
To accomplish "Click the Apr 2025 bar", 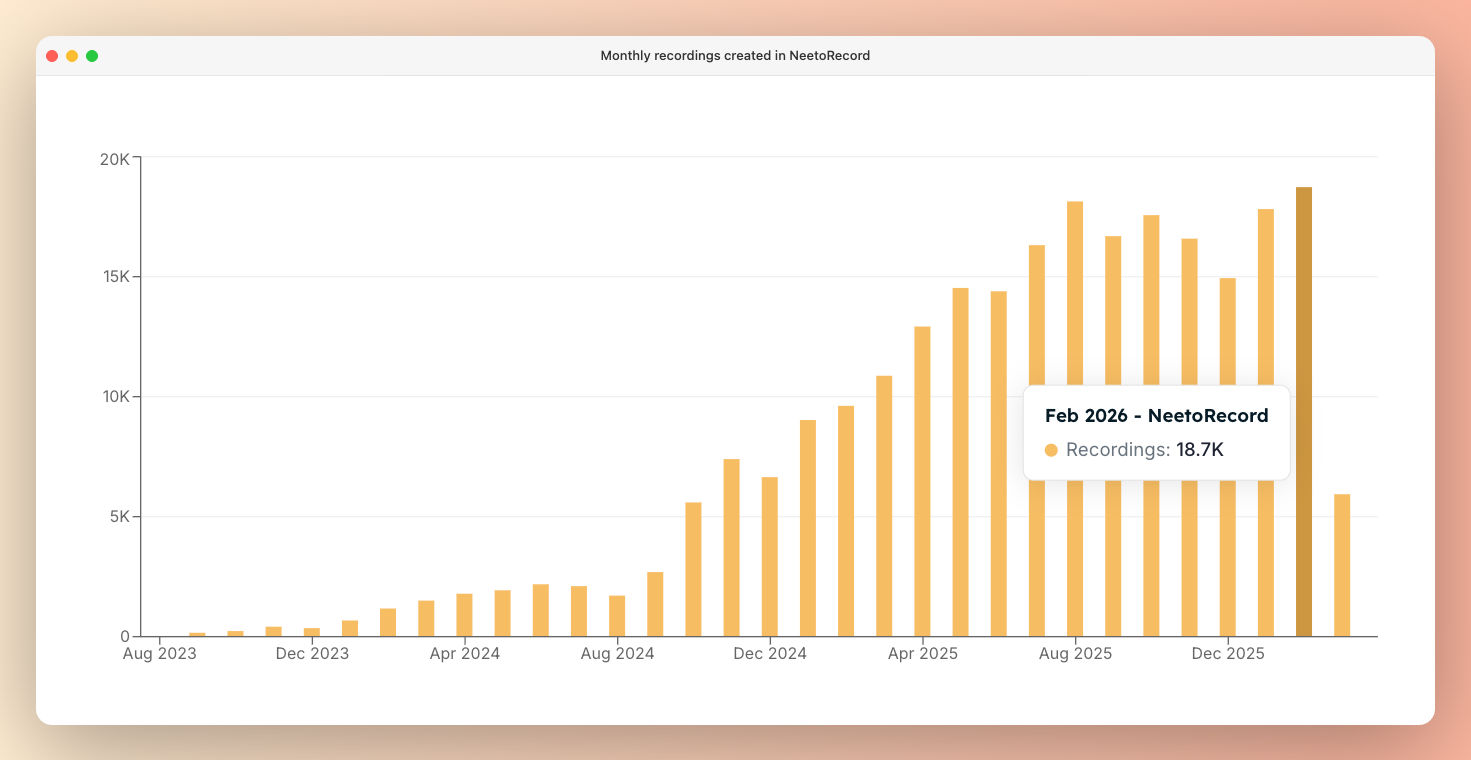I will pyautogui.click(x=922, y=480).
